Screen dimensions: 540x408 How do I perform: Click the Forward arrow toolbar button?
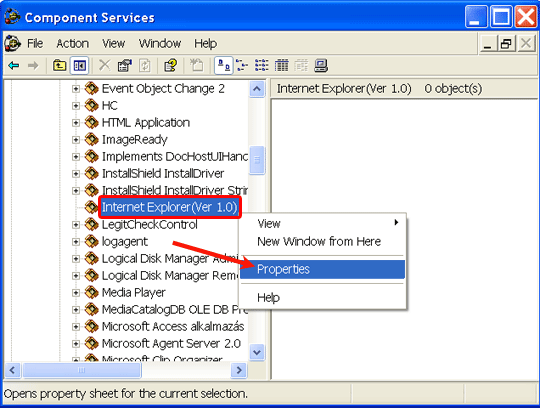pyautogui.click(x=33, y=65)
